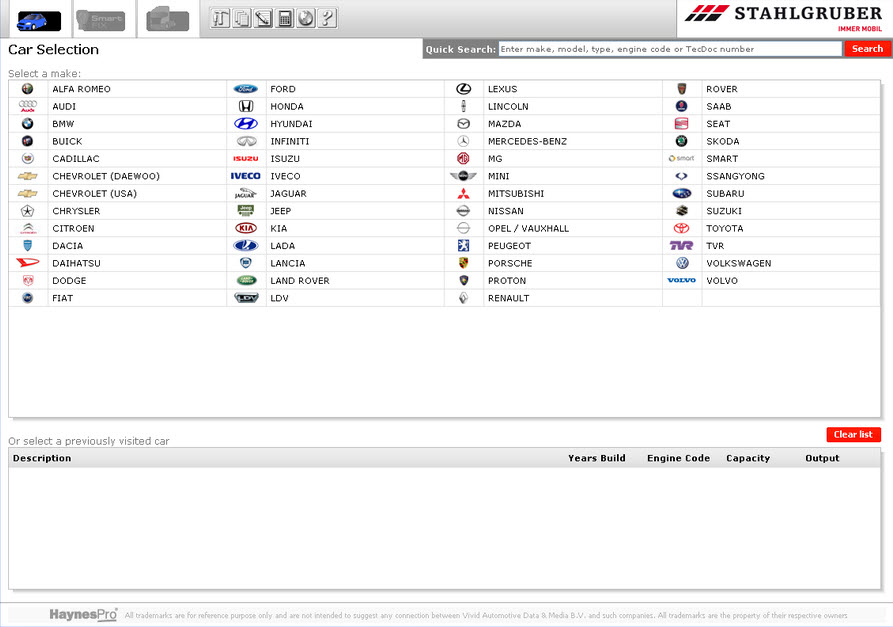The height and width of the screenshot is (627, 893).
Task: Click the Output column header
Action: click(x=822, y=458)
